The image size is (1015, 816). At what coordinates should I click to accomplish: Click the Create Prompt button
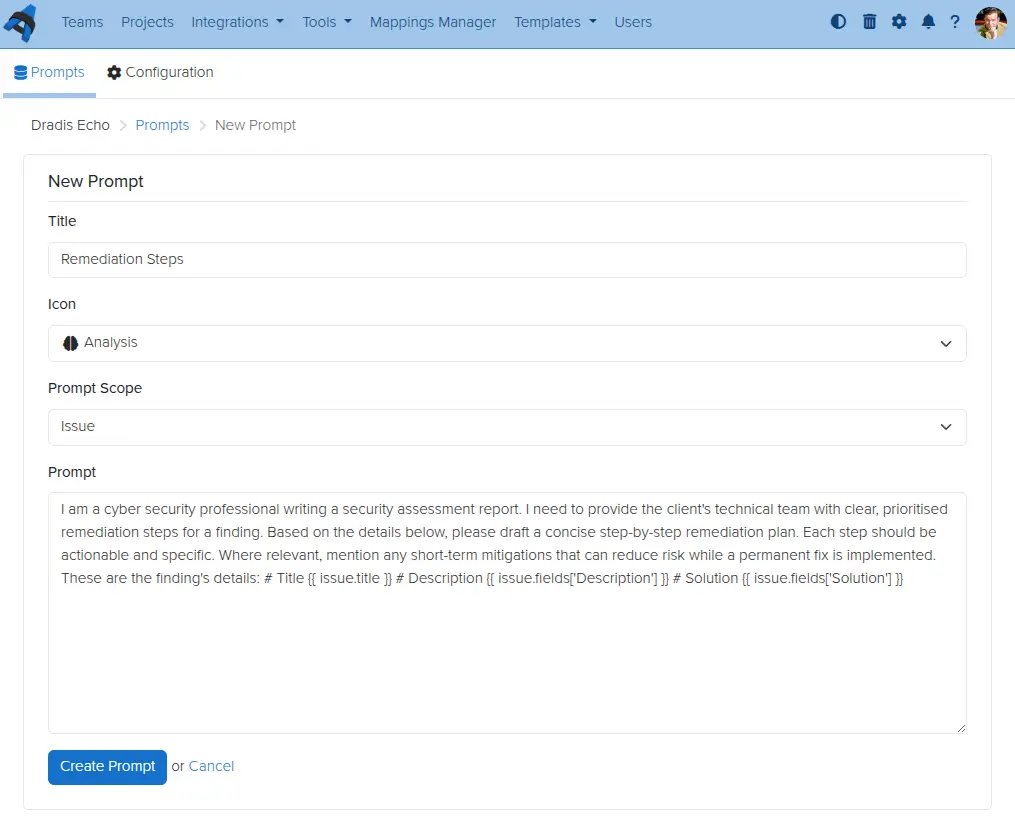(106, 766)
